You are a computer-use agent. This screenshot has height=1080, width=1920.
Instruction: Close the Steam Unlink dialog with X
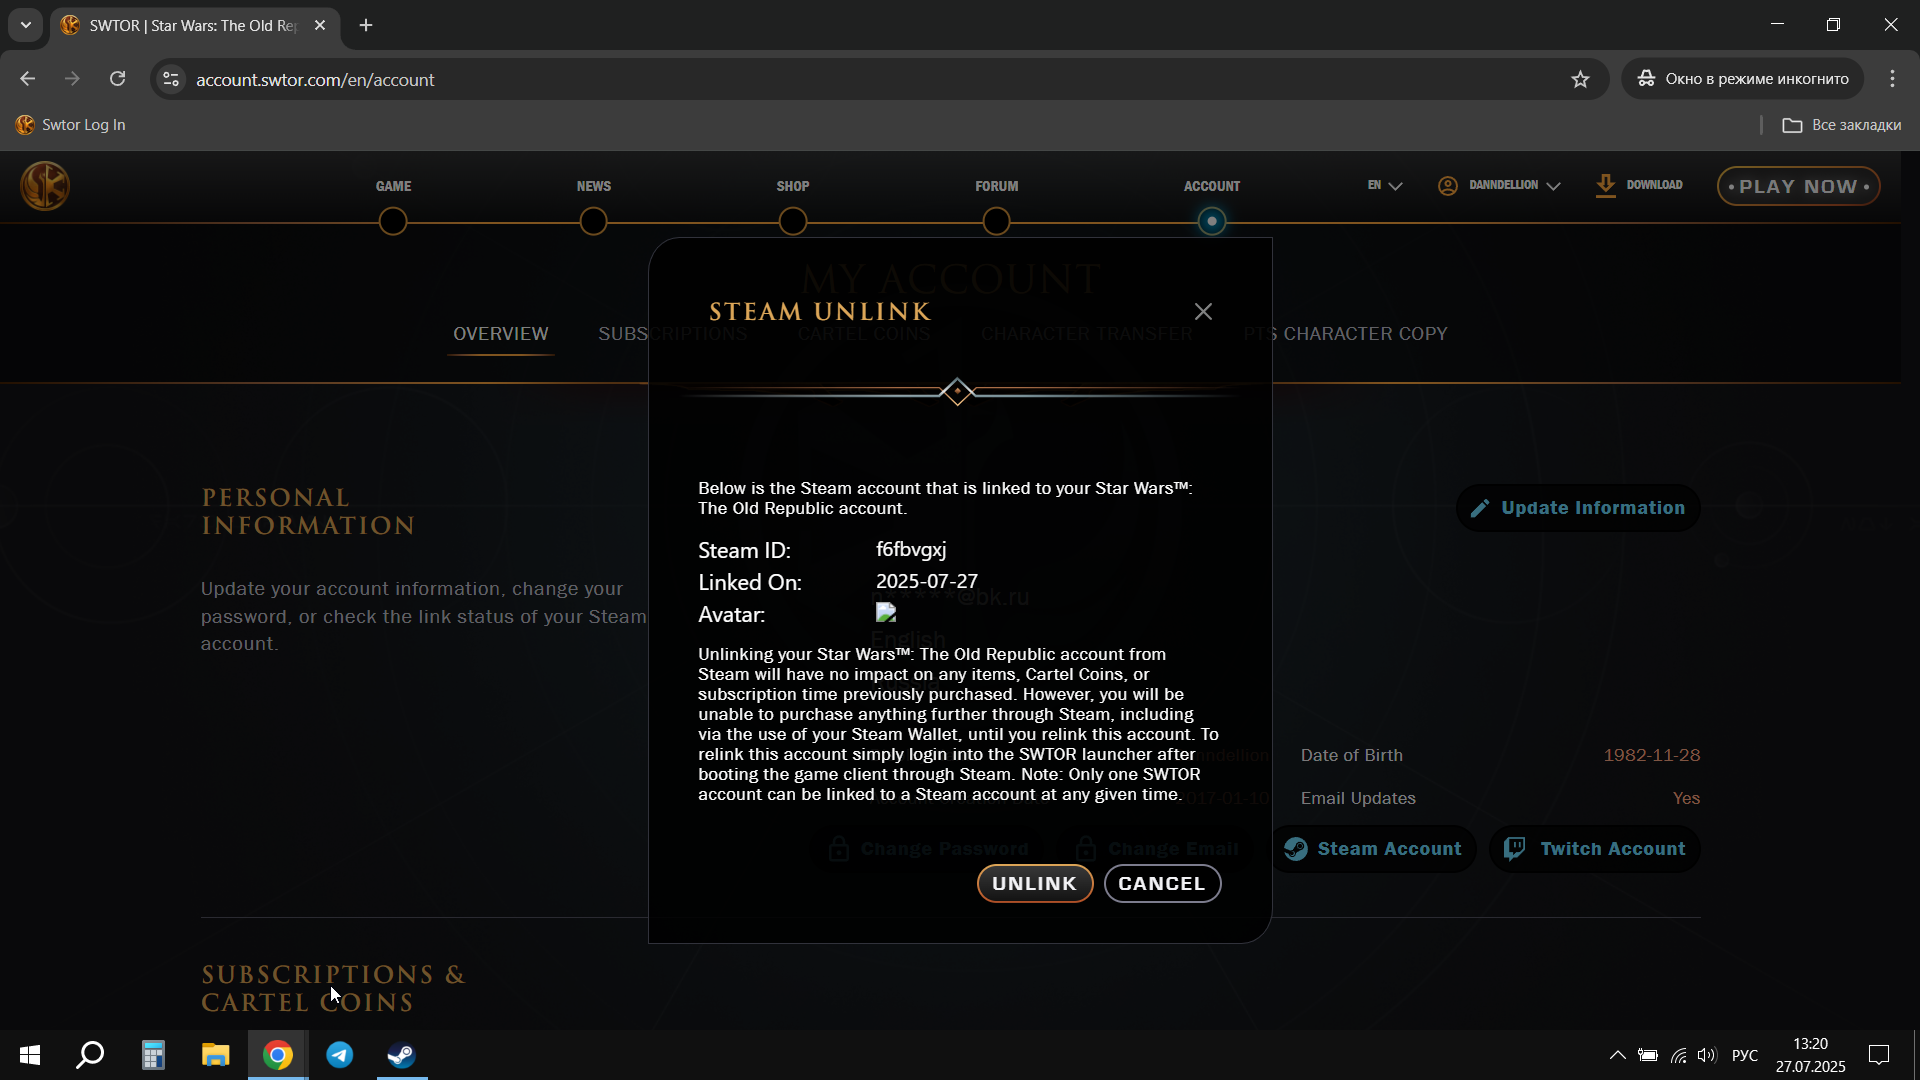tap(1203, 312)
